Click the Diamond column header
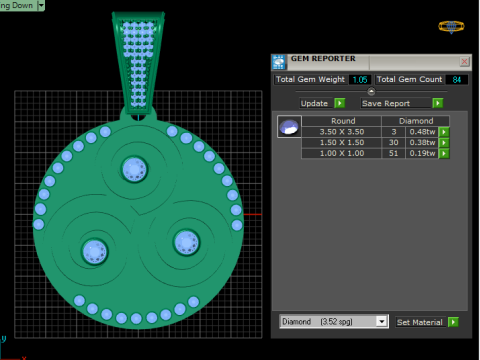This screenshot has width=480, height=360. (x=416, y=121)
